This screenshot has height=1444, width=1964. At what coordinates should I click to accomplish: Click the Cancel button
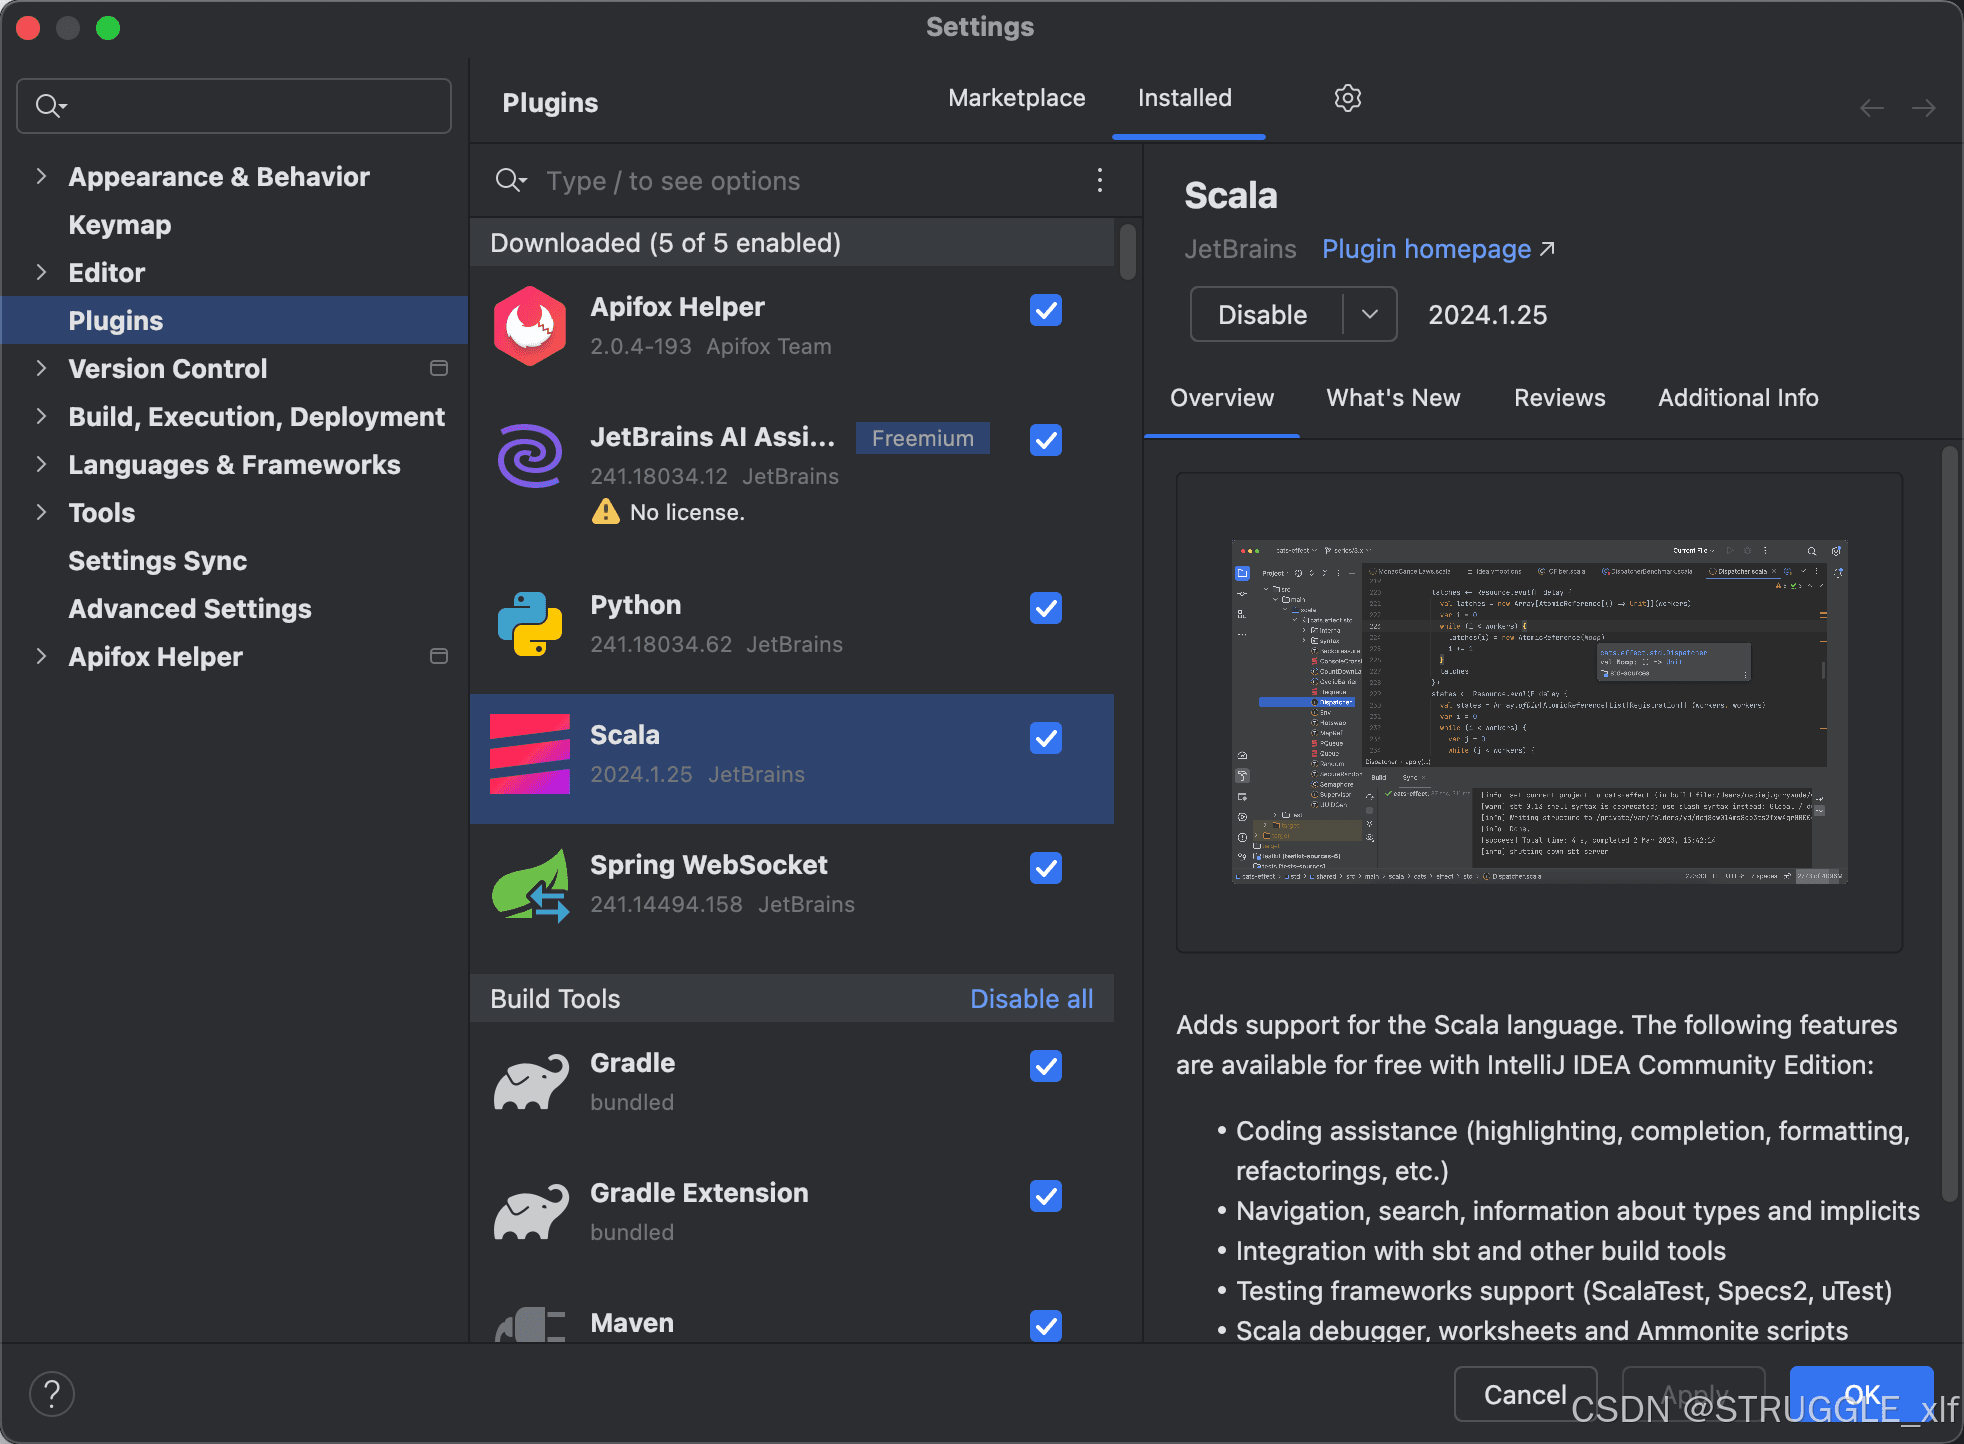pyautogui.click(x=1525, y=1394)
